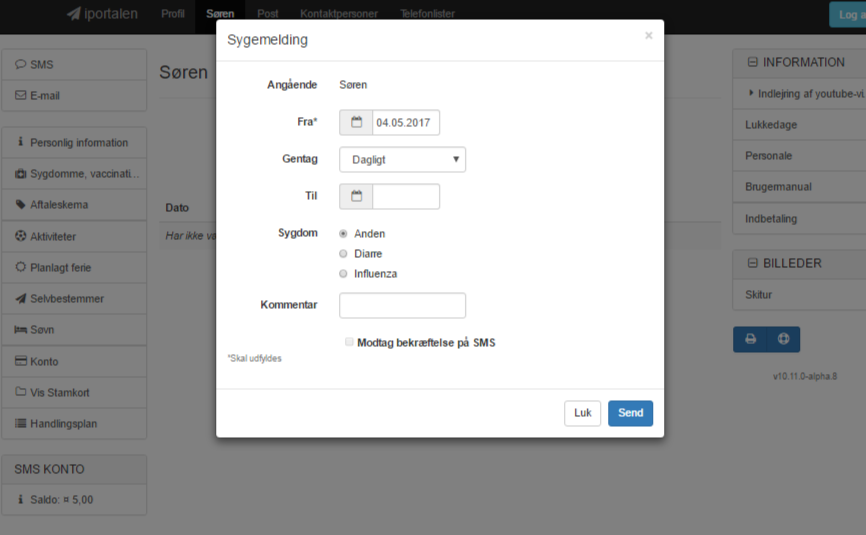This screenshot has height=535, width=866.
Task: Click the Kommentar text field
Action: coord(402,305)
